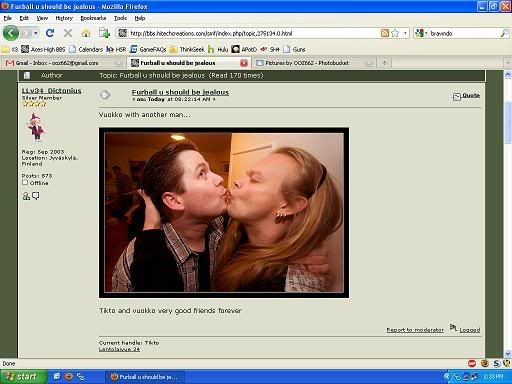This screenshot has width=512, height=384.
Task: Click Report to moderator link
Action: [415, 330]
